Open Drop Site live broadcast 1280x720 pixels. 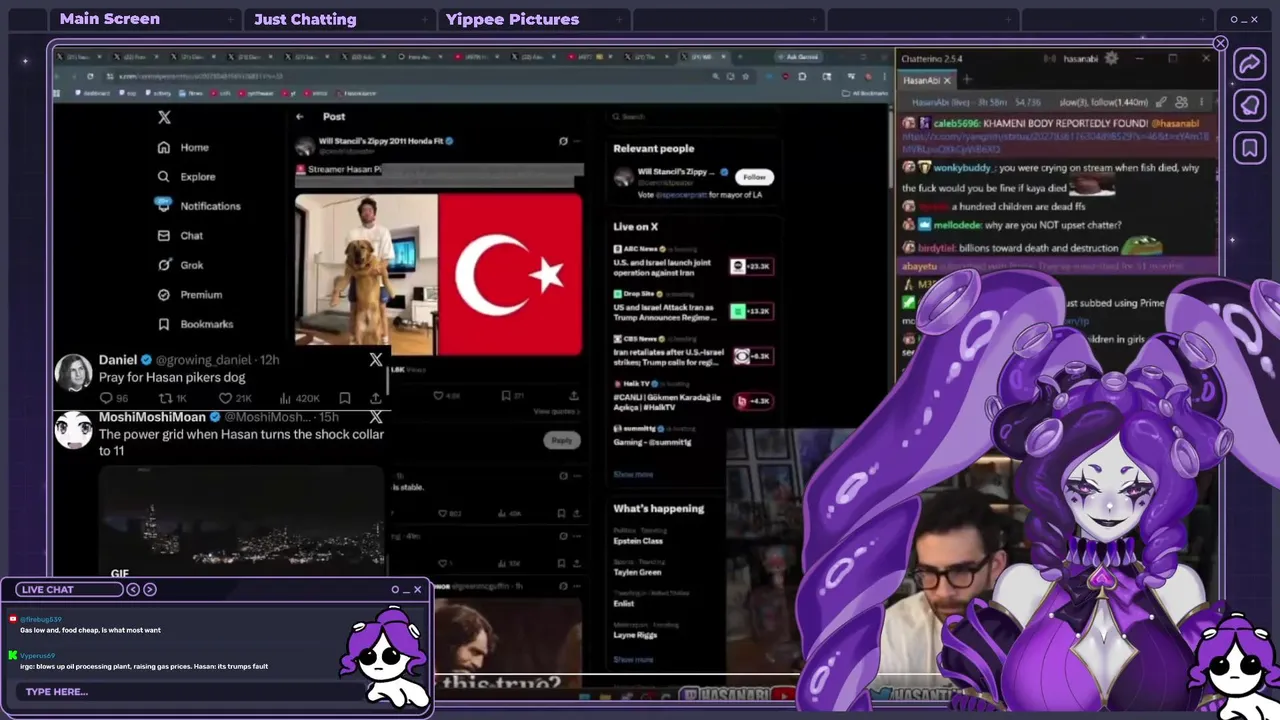(692, 307)
